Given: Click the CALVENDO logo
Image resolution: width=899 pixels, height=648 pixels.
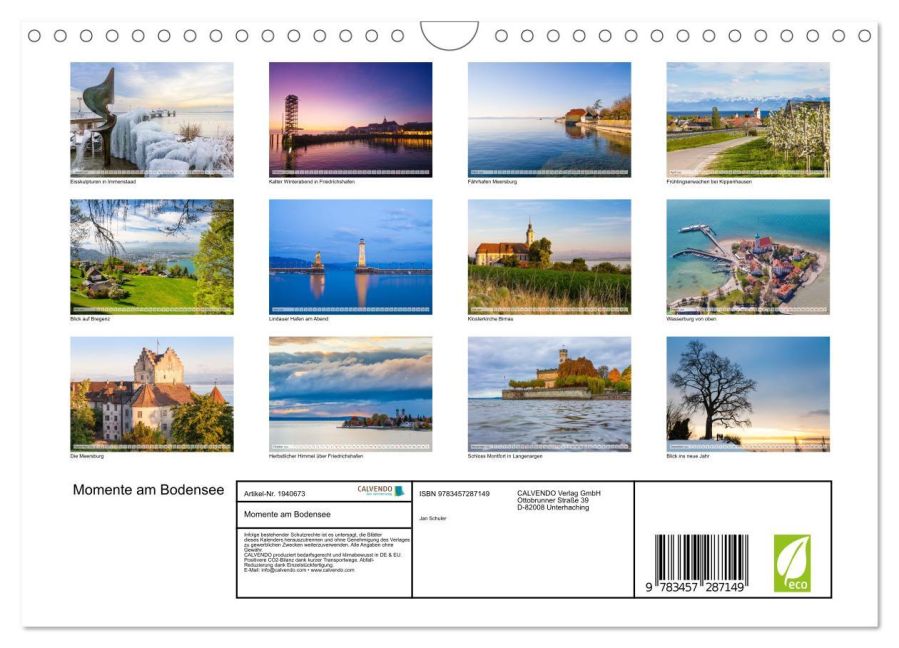Looking at the screenshot, I should pyautogui.click(x=381, y=490).
